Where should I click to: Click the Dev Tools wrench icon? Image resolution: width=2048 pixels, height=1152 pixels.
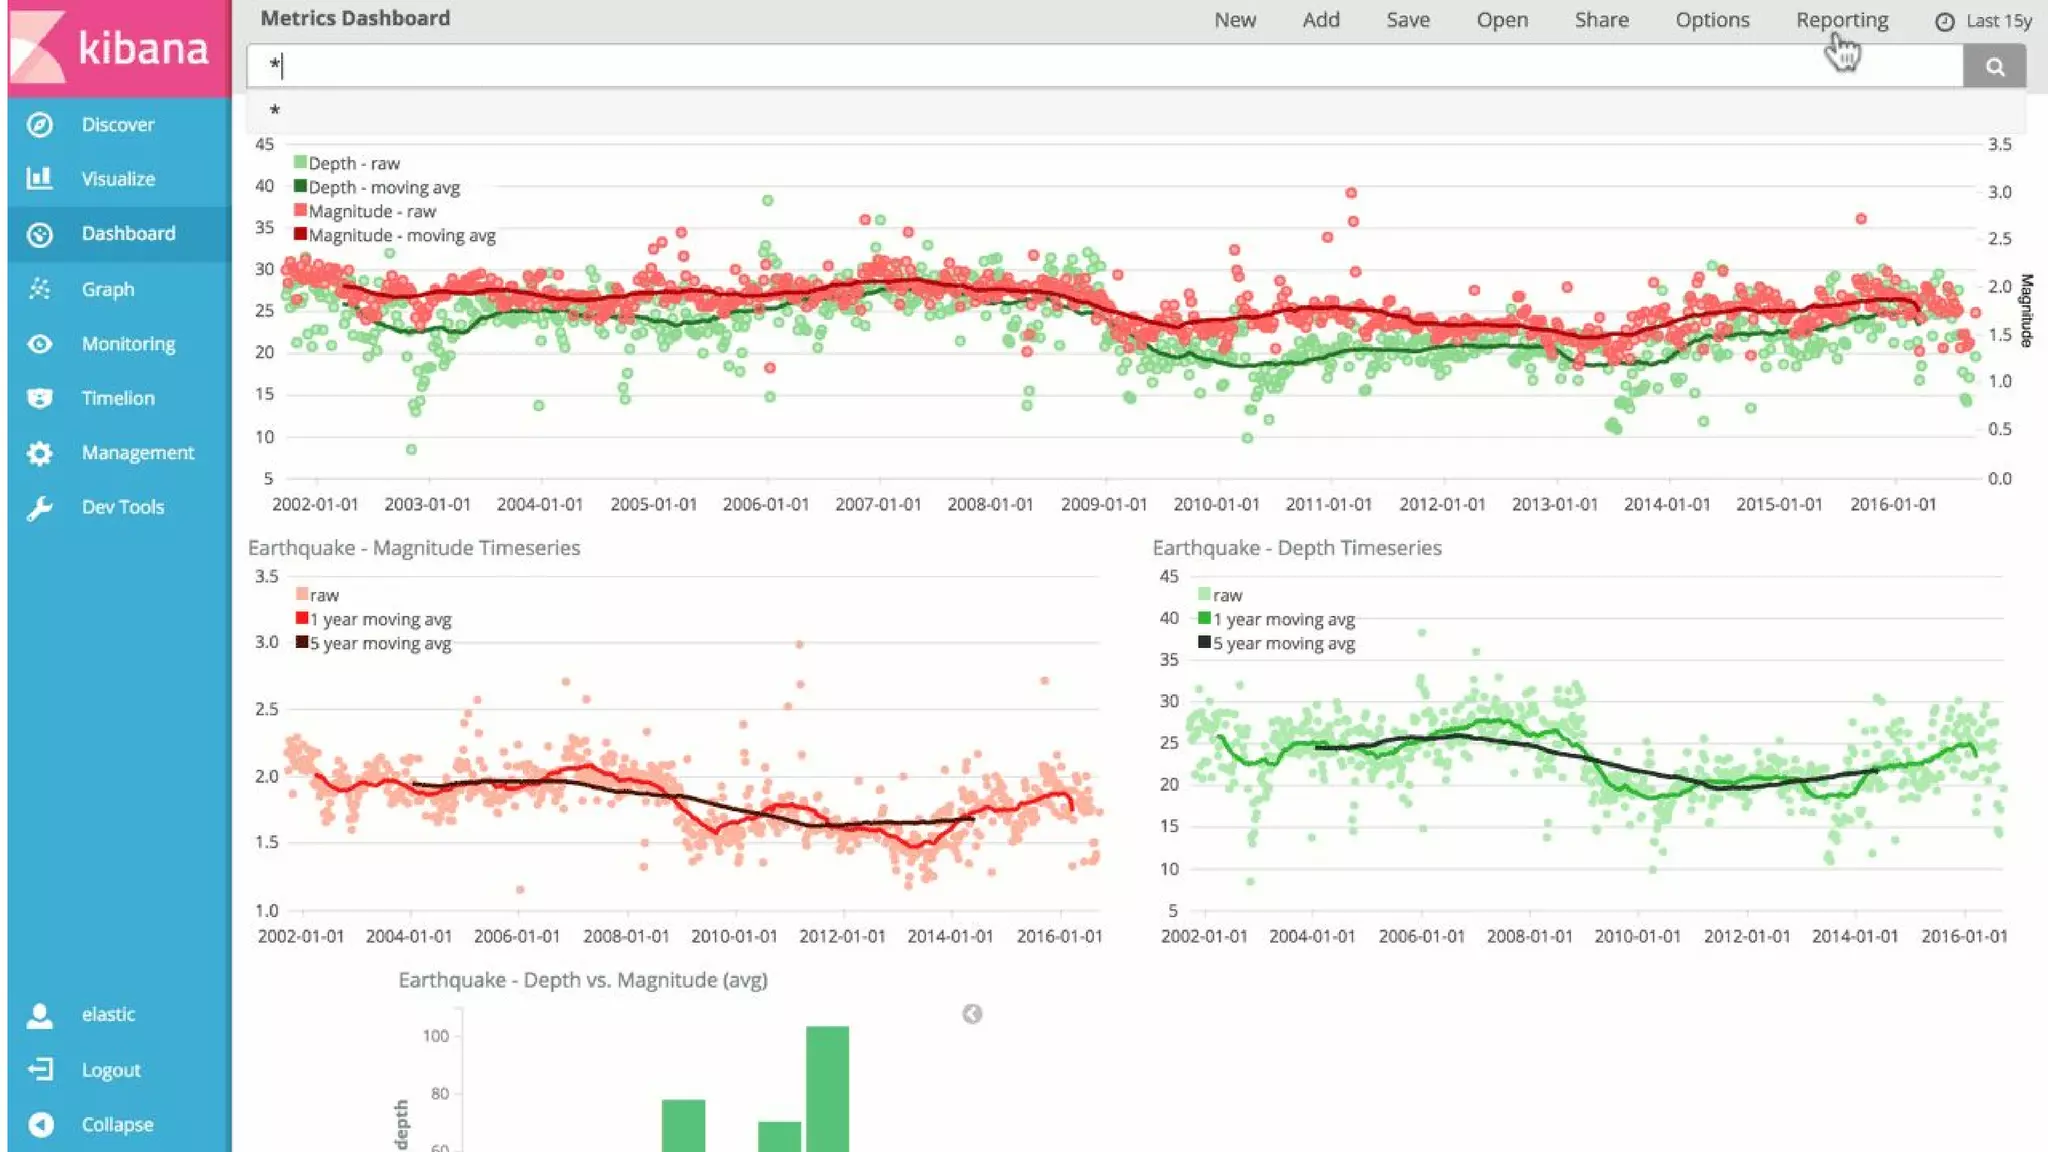coord(39,508)
